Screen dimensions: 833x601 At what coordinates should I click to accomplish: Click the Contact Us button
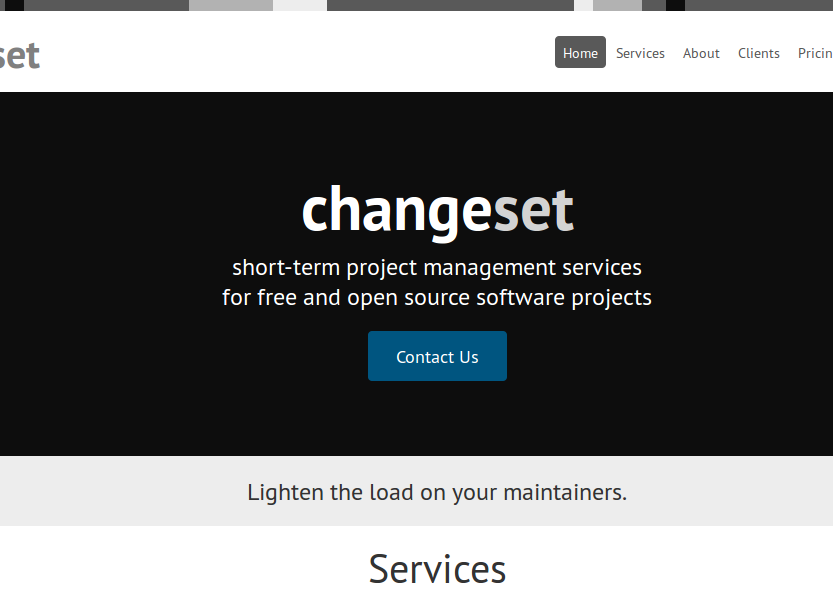tap(437, 356)
